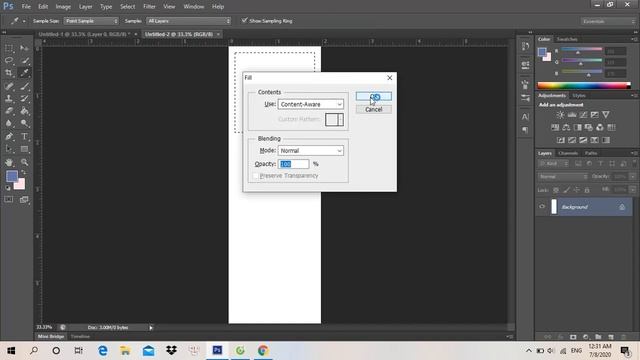Select the Path Selection tool

pyautogui.click(x=9, y=149)
